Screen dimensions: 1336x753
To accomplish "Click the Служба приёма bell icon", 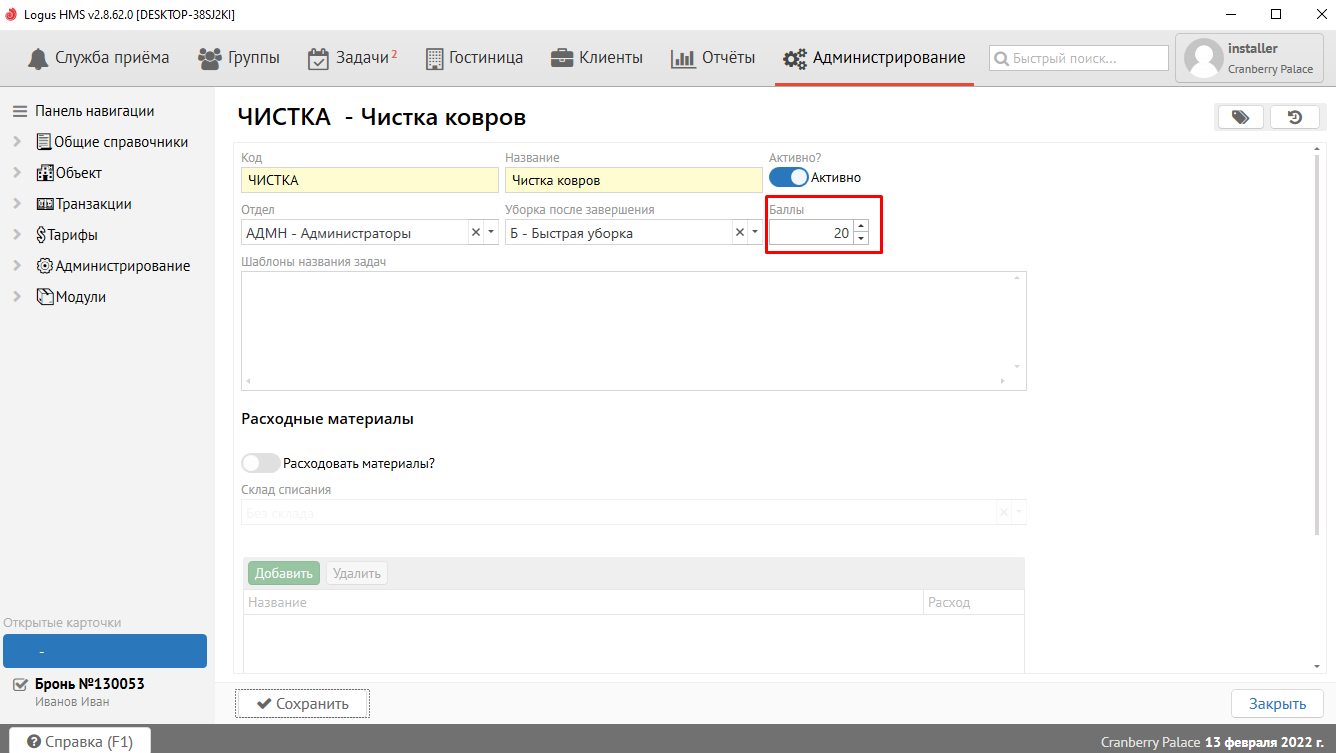I will 38,58.
